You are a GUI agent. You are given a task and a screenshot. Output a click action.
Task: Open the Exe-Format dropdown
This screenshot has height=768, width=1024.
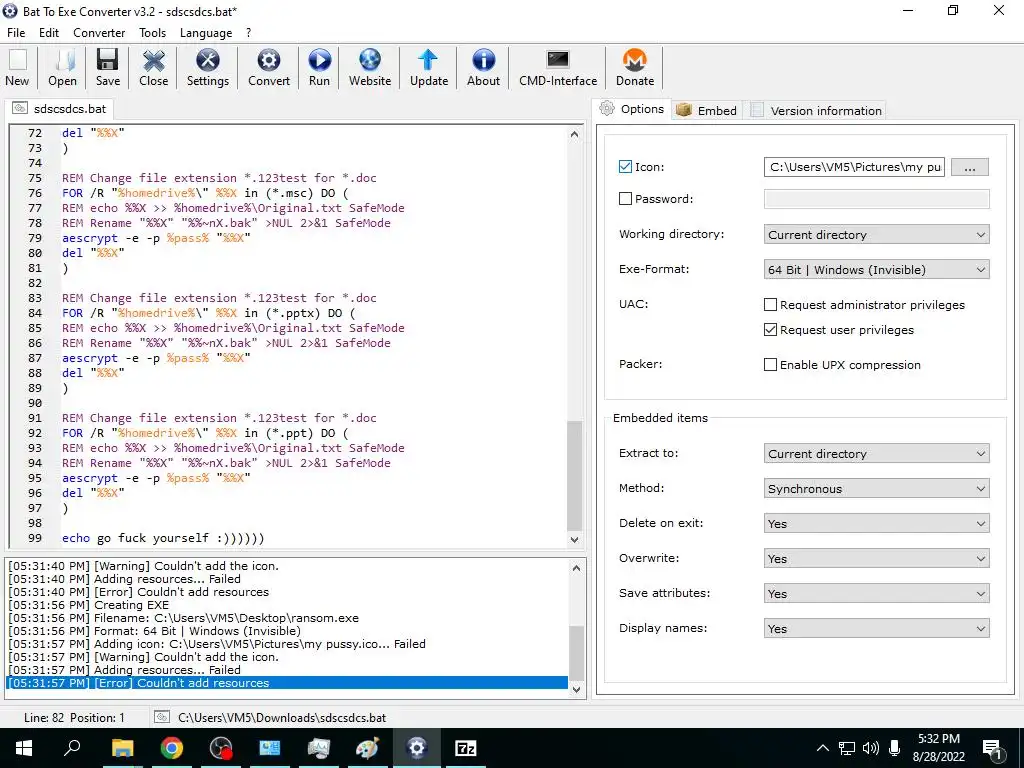point(876,270)
